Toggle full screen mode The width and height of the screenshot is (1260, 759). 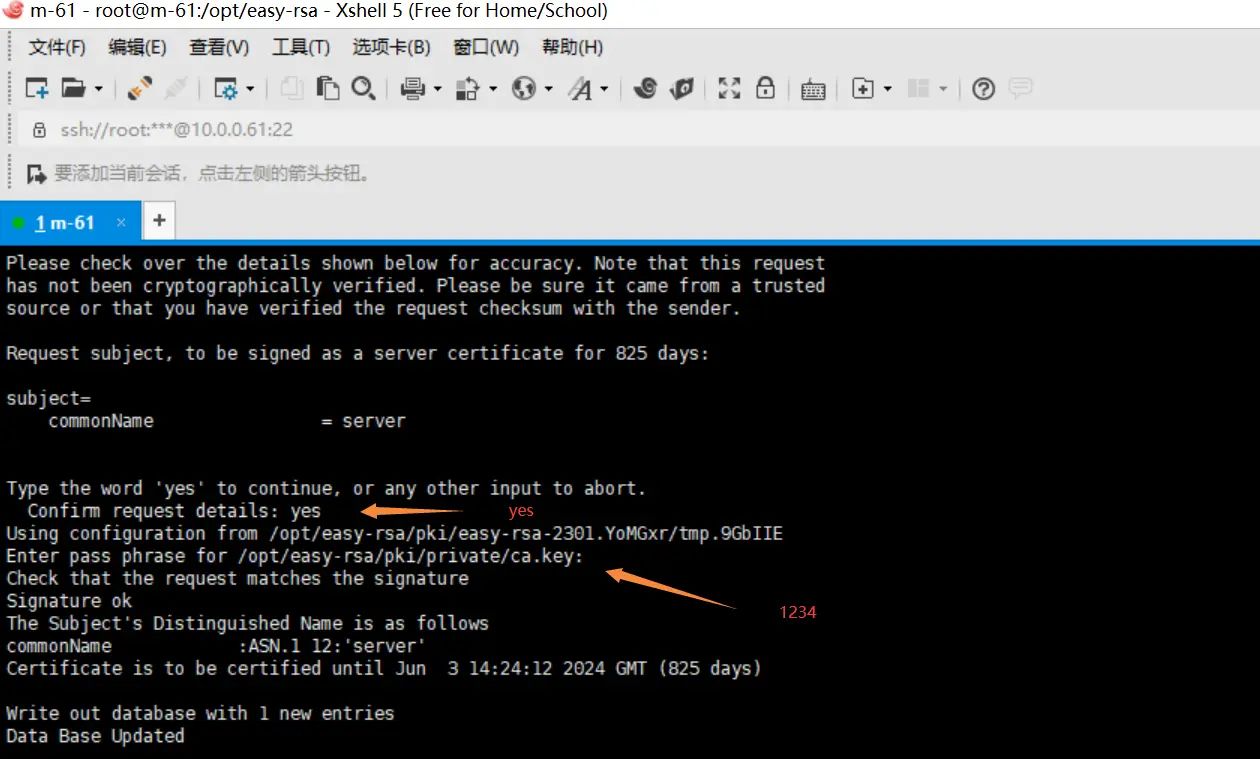tap(729, 89)
